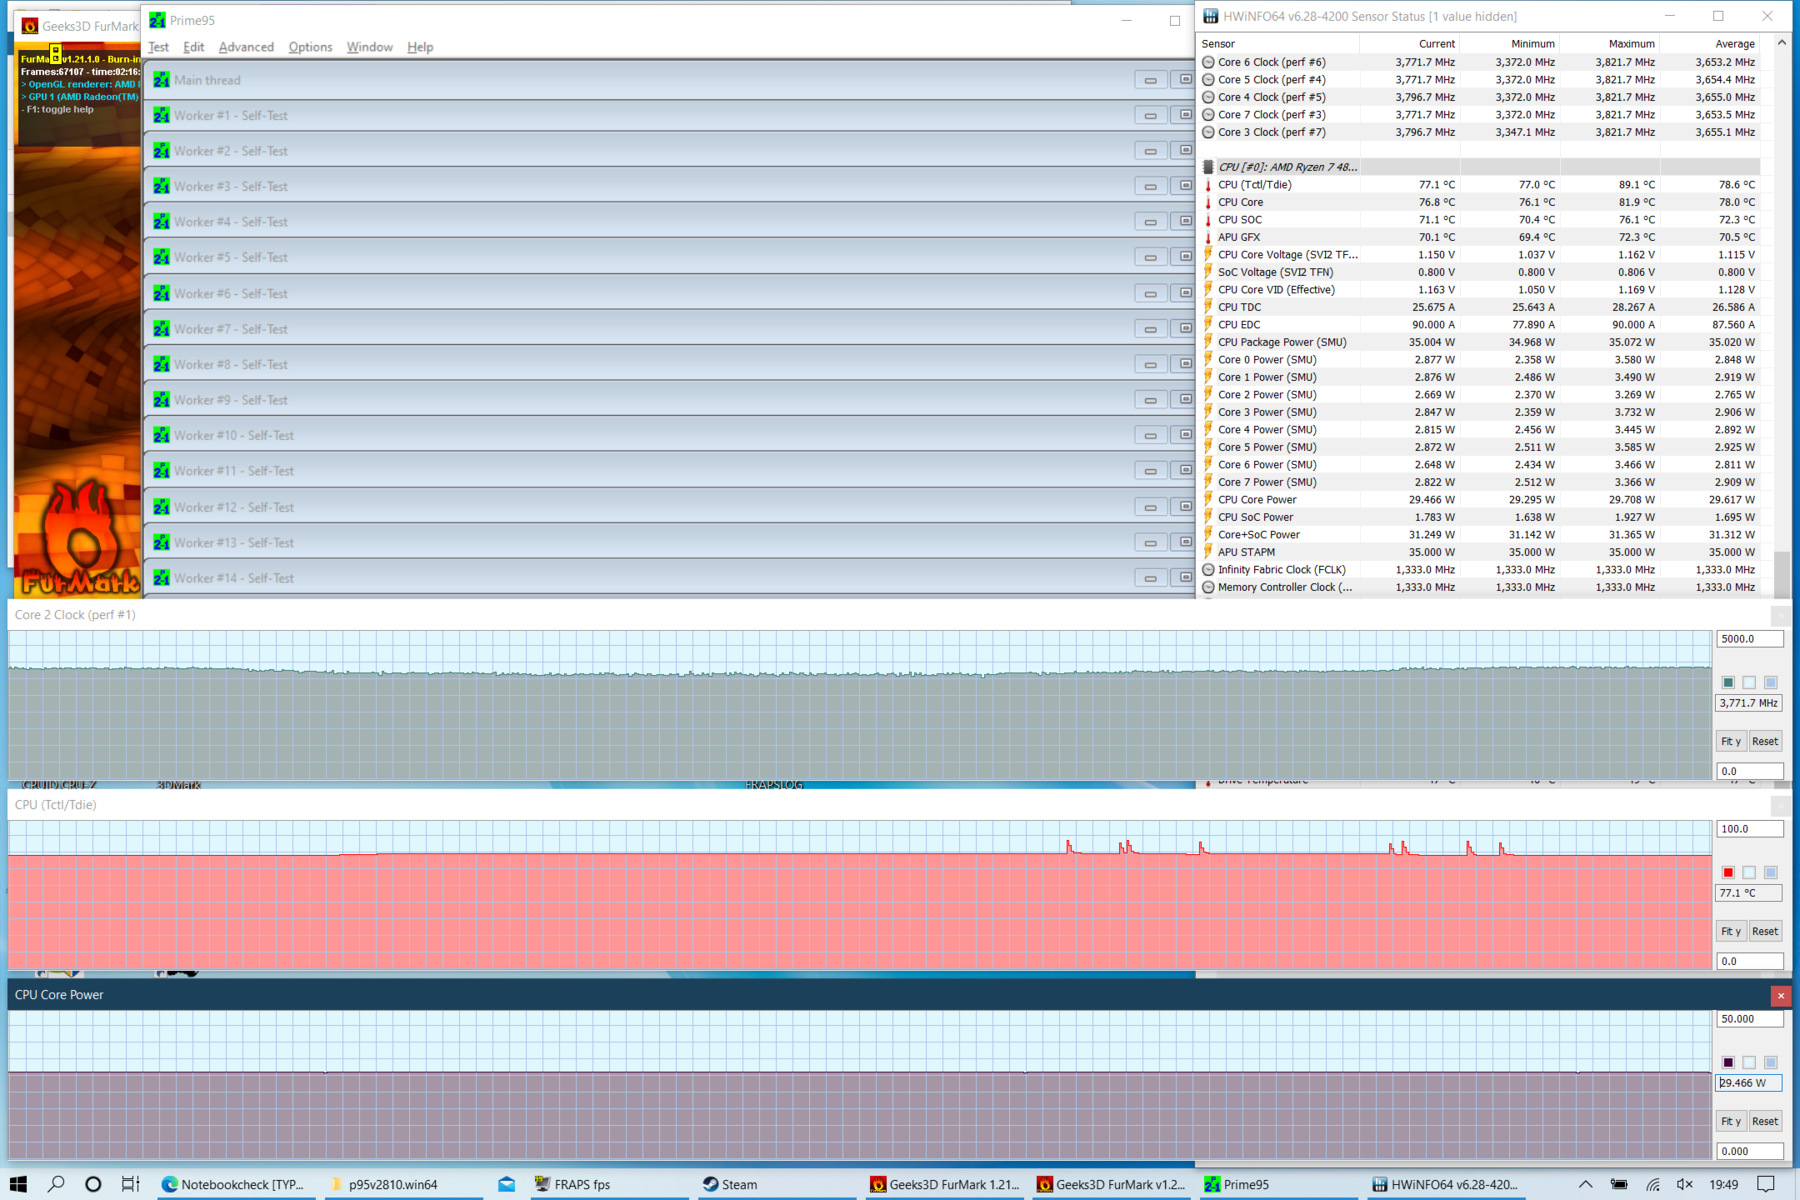The image size is (1800, 1200).
Task: Click Reset on the Core 2 Clock graph
Action: click(x=1765, y=741)
